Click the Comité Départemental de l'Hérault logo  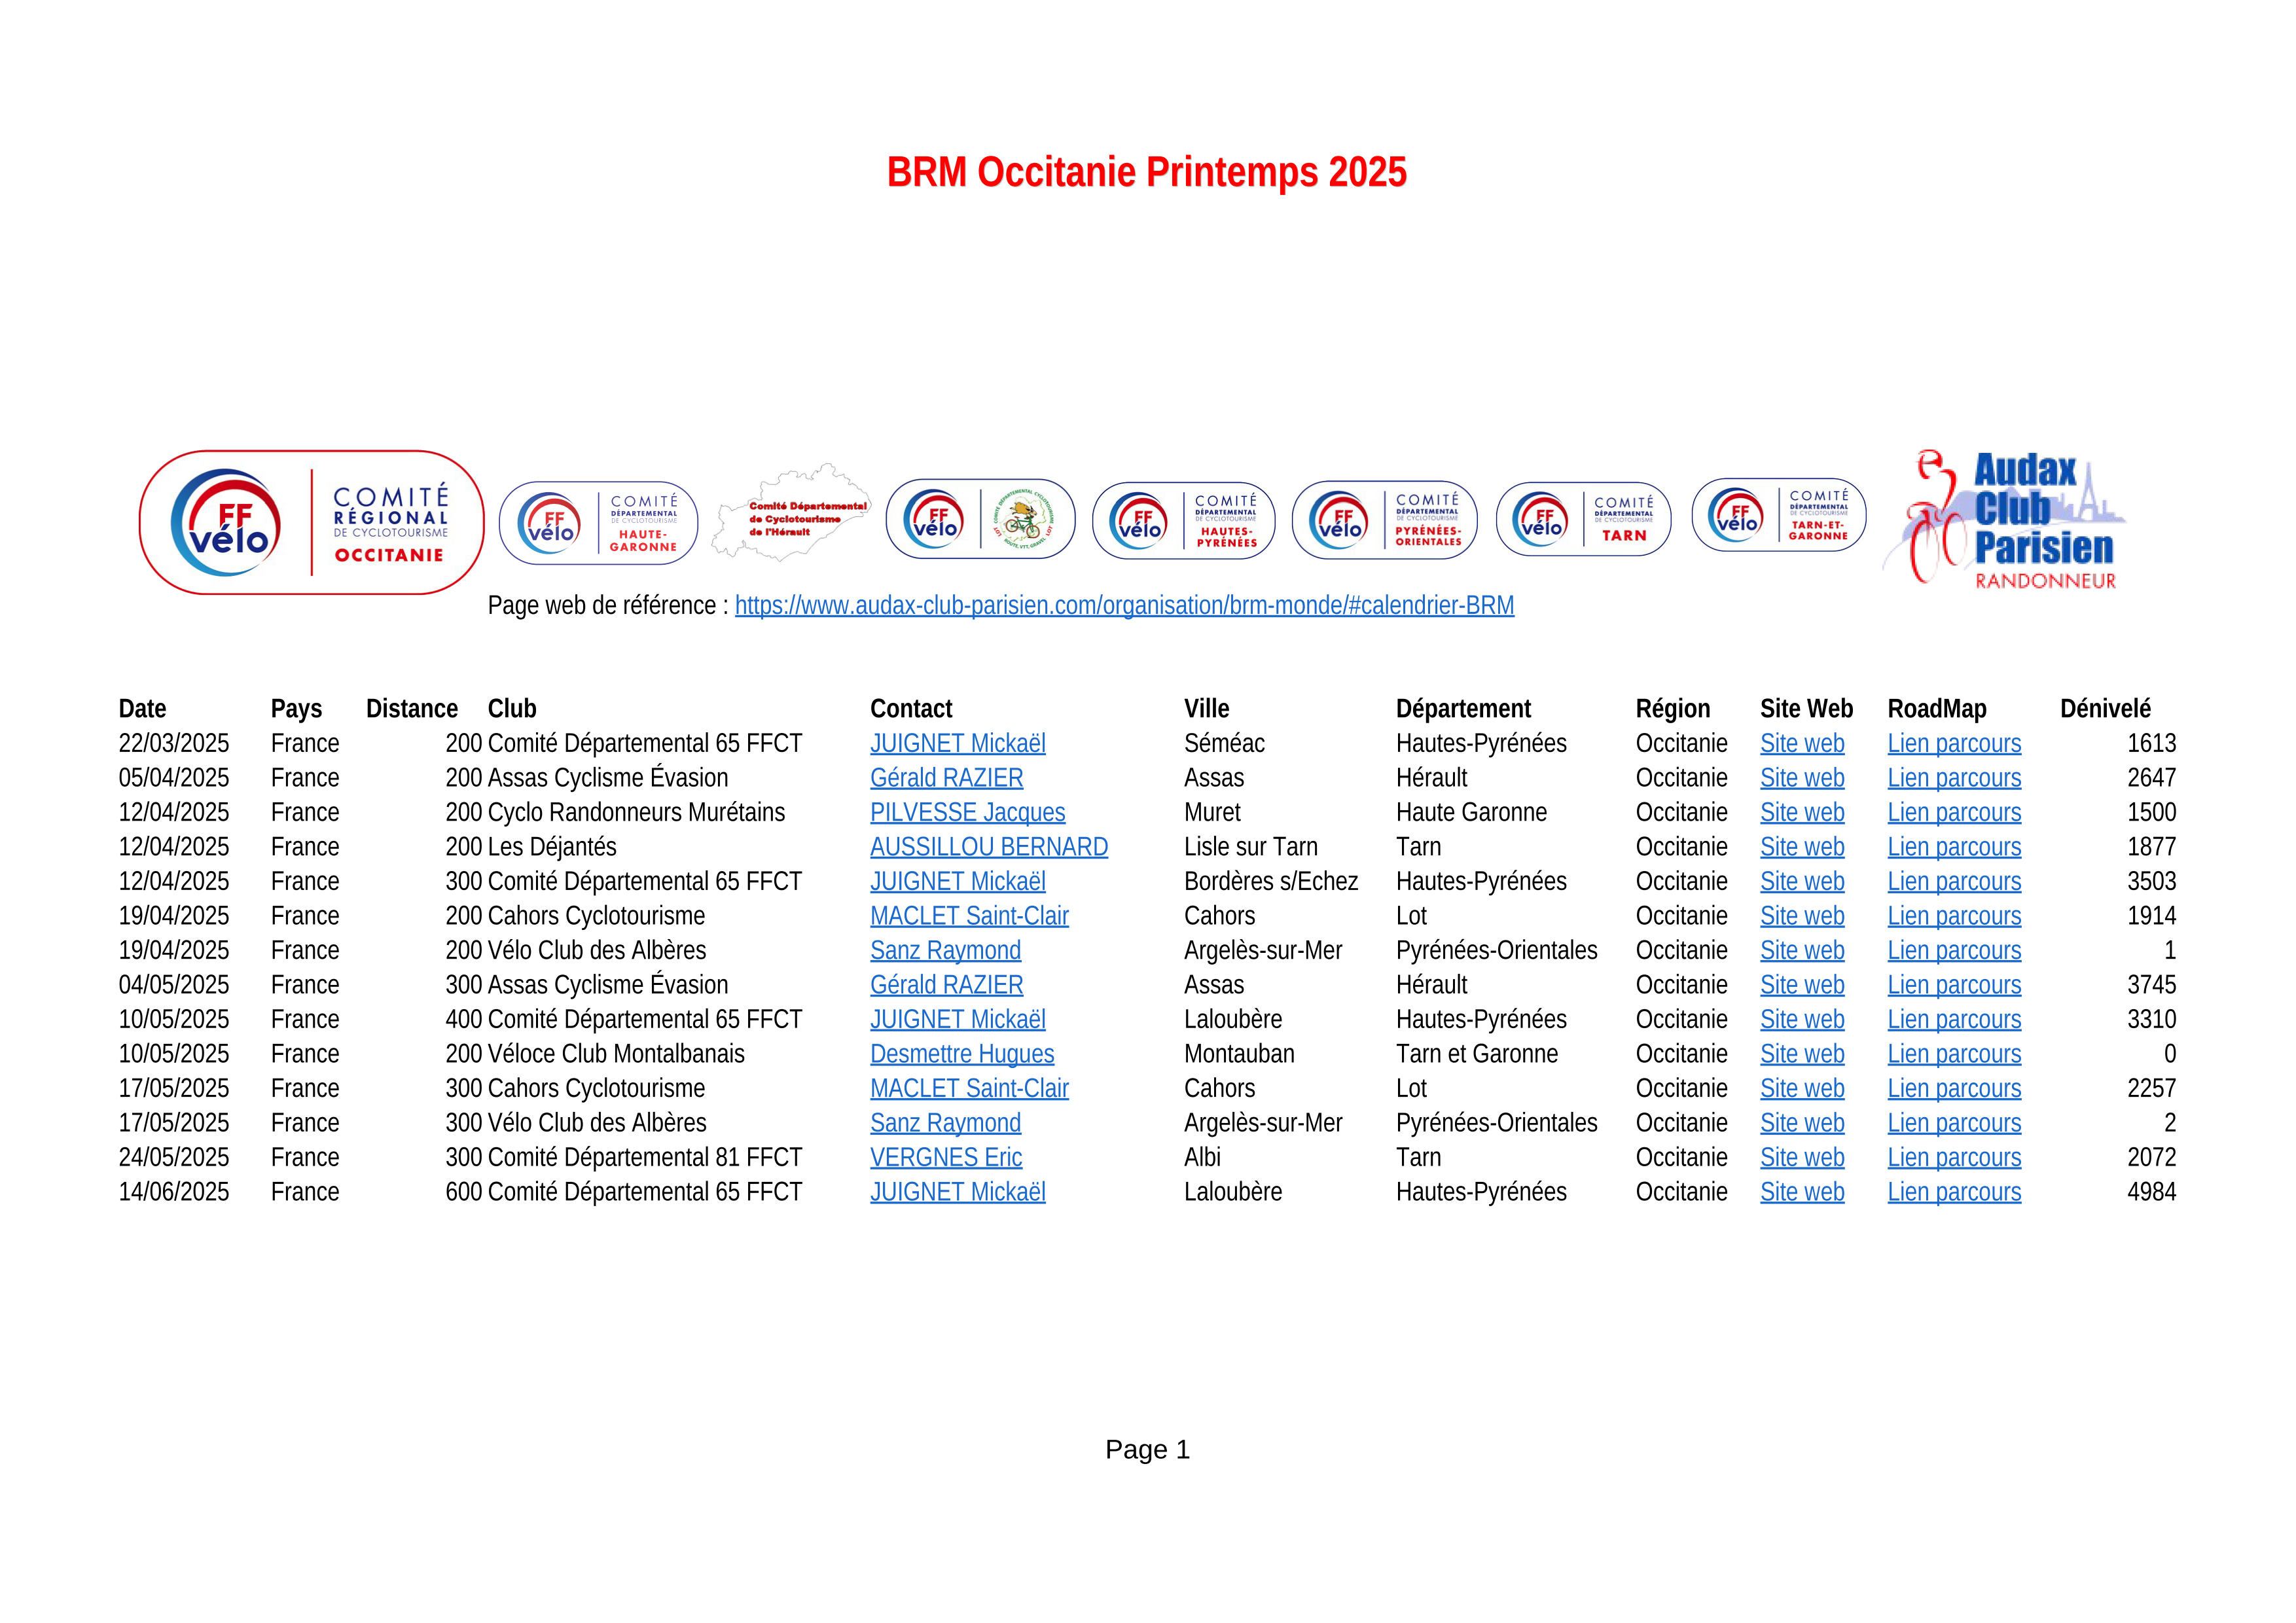790,511
